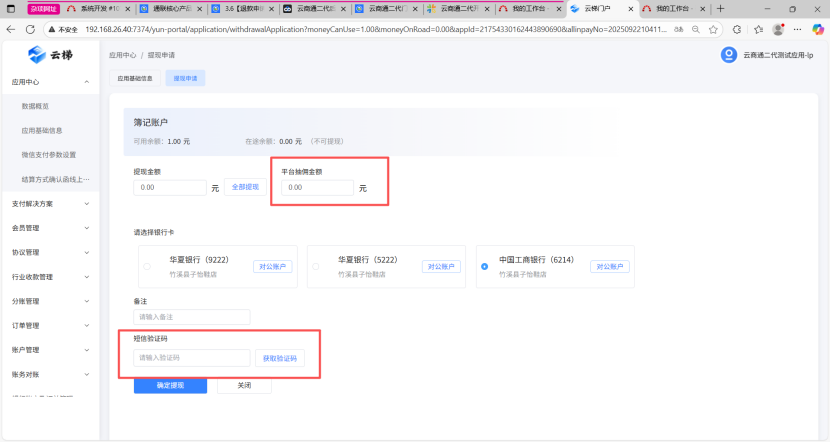Select the 中国工商银行 (6214) radio button
Image resolution: width=830 pixels, height=442 pixels.
click(485, 266)
